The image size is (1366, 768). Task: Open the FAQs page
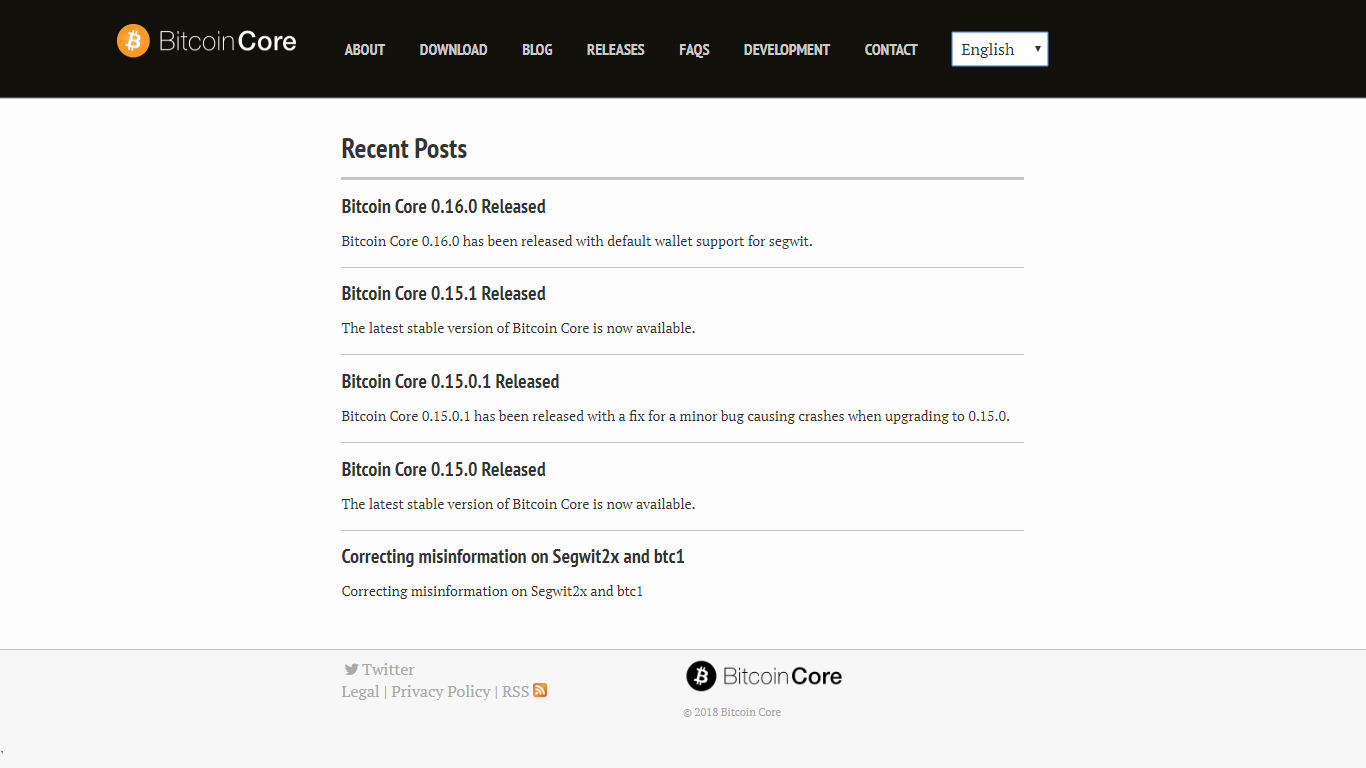(694, 50)
